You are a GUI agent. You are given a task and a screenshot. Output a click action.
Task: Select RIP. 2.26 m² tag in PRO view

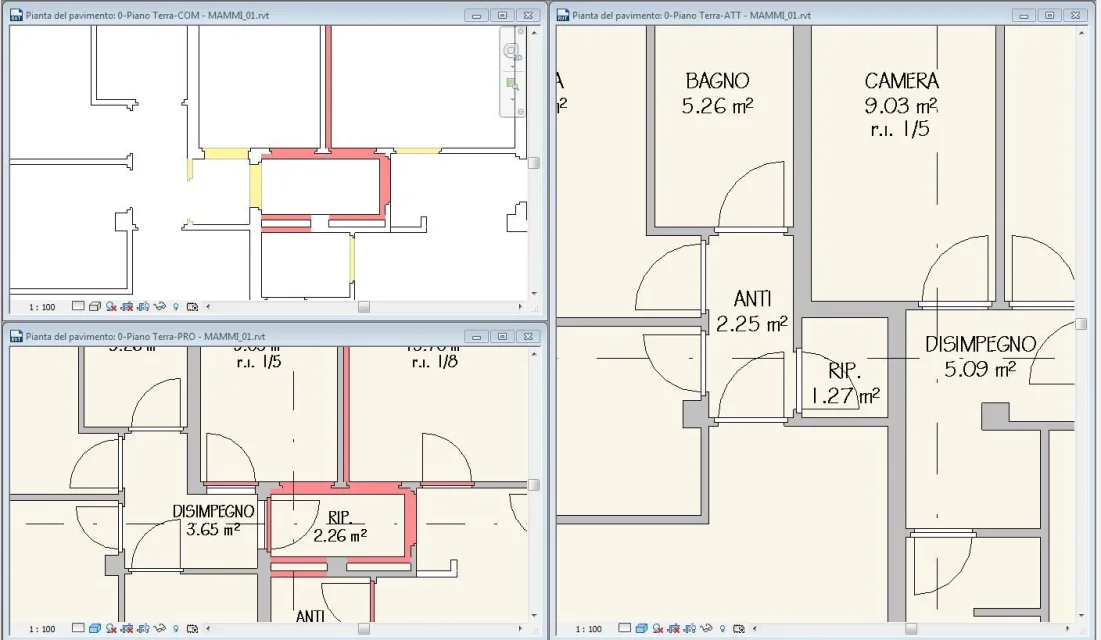pos(340,527)
